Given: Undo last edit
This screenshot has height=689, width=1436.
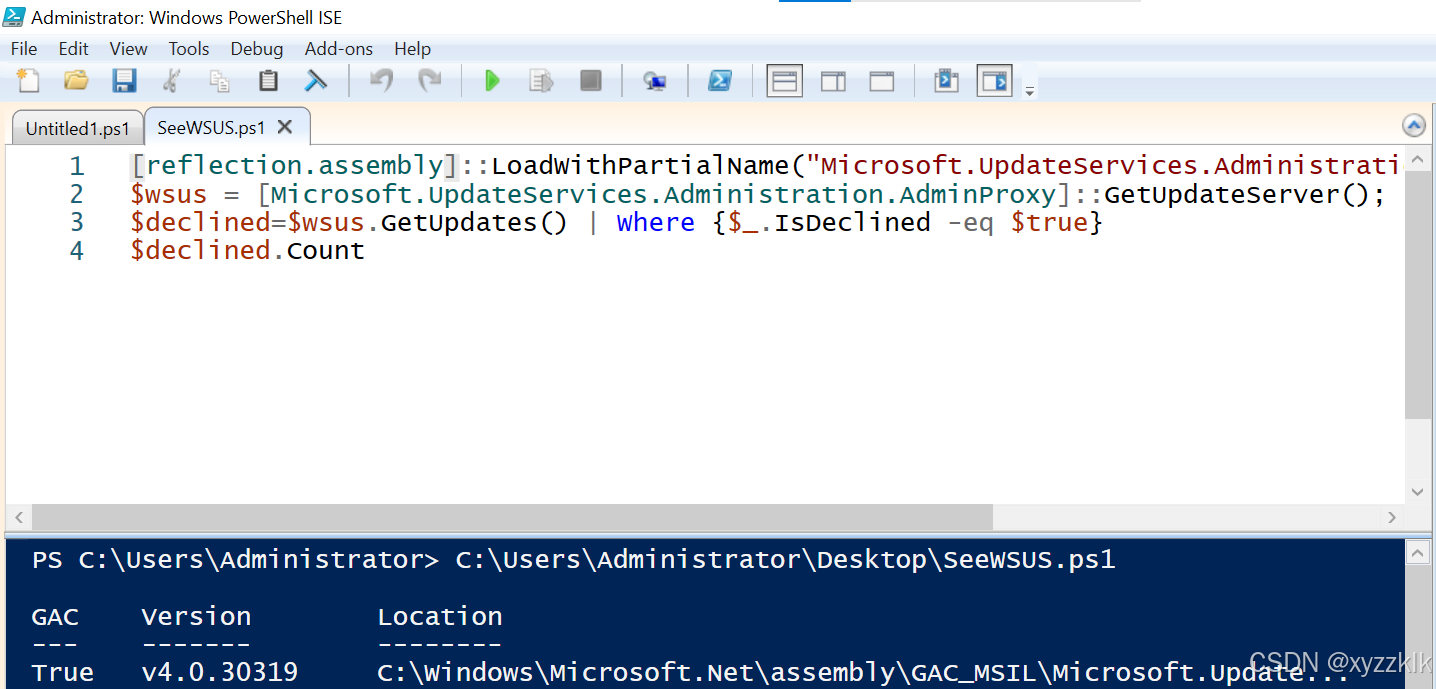Looking at the screenshot, I should point(381,80).
